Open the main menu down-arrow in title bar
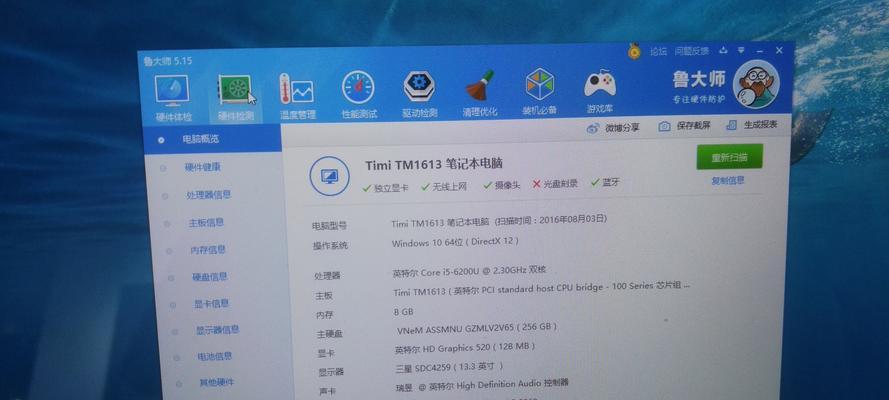Image resolution: width=889 pixels, height=400 pixels. click(x=741, y=50)
